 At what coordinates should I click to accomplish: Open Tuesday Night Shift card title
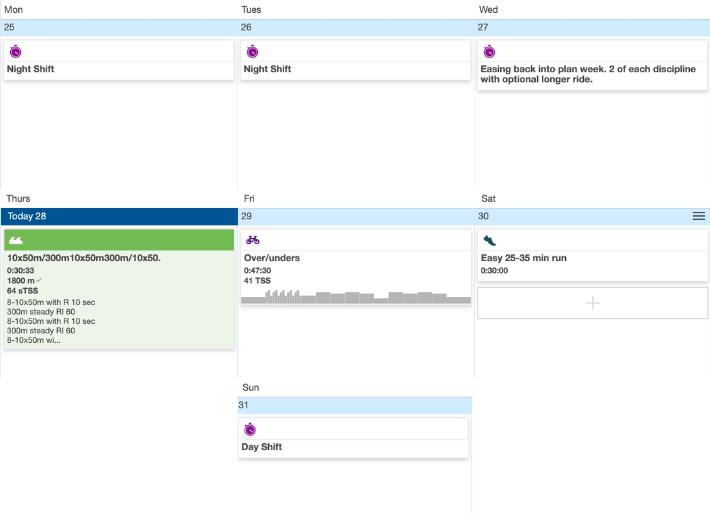[x=268, y=69]
